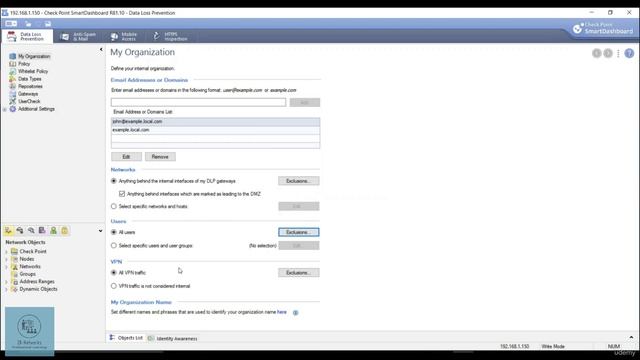Open Networks Exclusions button

tap(298, 181)
